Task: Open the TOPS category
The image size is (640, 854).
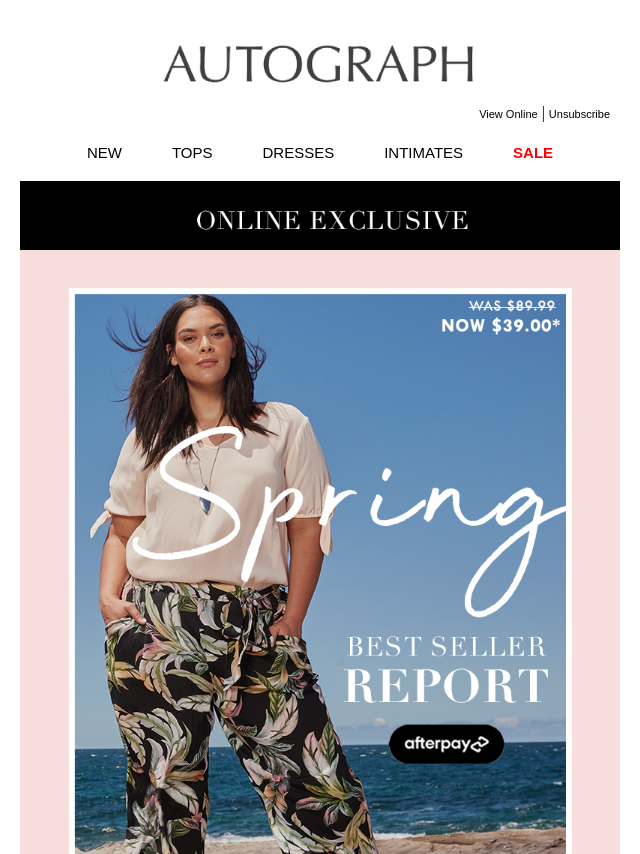Action: (x=192, y=153)
